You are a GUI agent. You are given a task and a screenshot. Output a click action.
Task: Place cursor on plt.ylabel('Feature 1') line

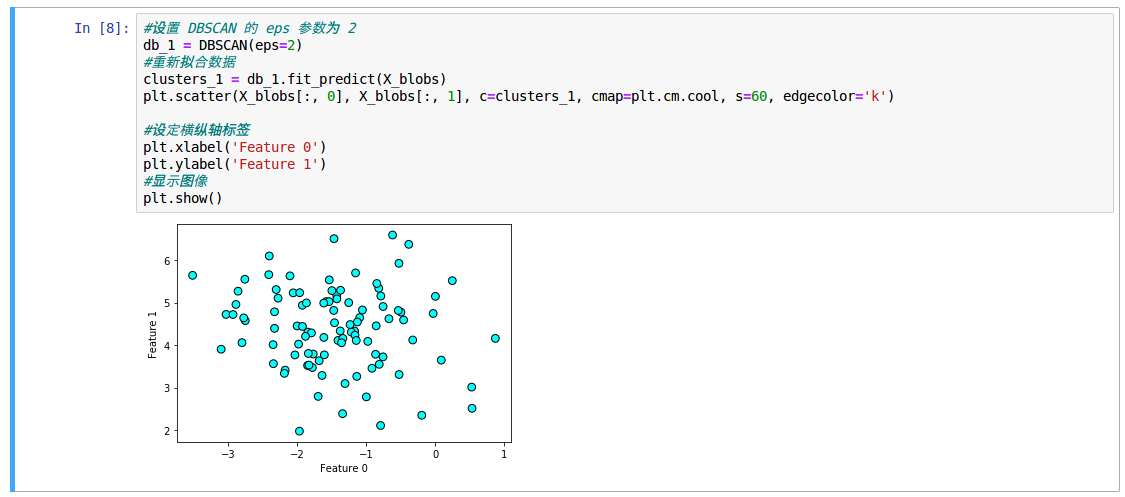click(235, 164)
